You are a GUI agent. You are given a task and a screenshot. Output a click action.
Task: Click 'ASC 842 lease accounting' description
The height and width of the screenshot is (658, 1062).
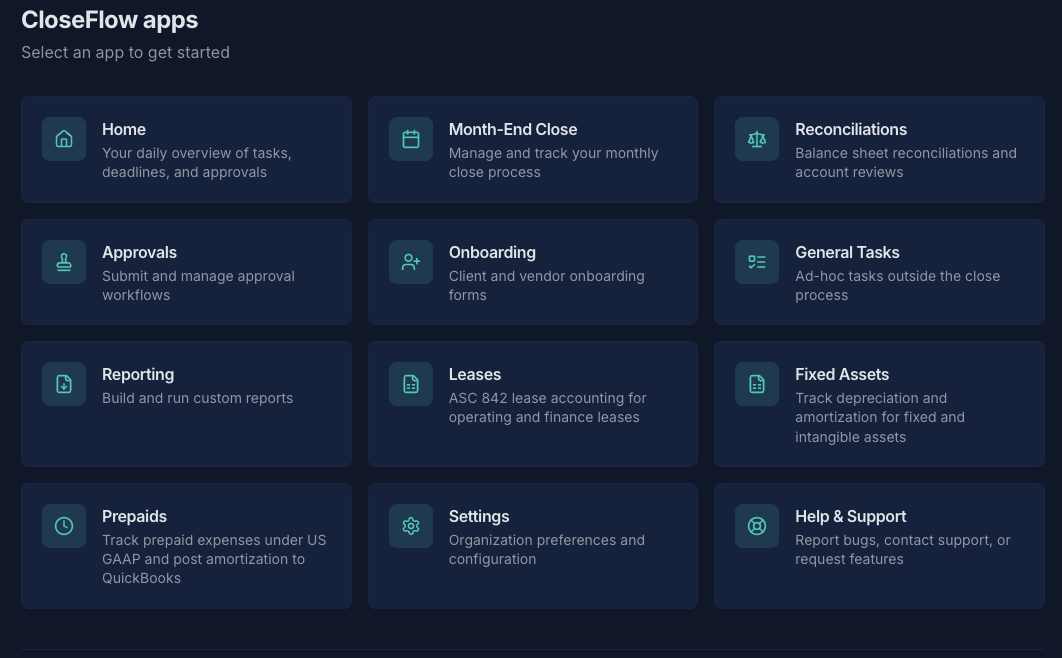[547, 408]
